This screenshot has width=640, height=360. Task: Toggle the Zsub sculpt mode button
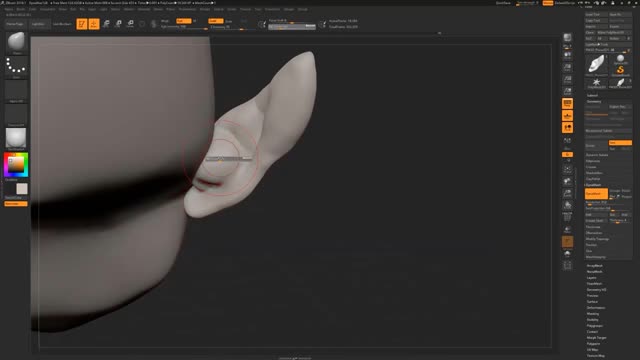click(229, 21)
